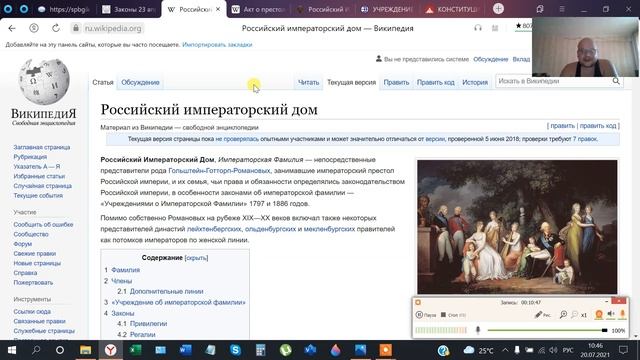Switch to the Законы 23 browser tab
This screenshot has width=640, height=360.
pyautogui.click(x=129, y=9)
